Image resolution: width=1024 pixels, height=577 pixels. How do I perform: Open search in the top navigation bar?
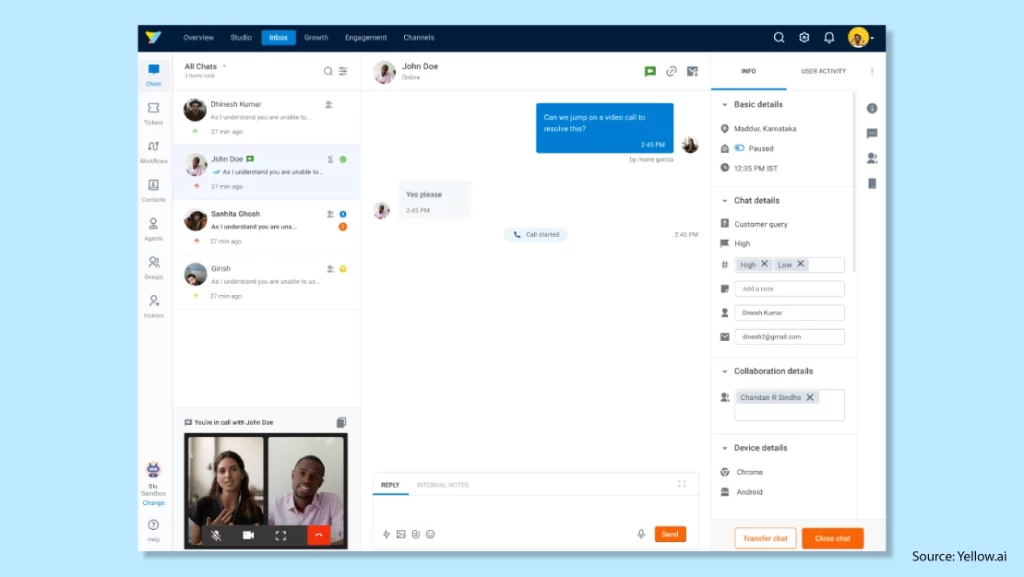pos(779,37)
